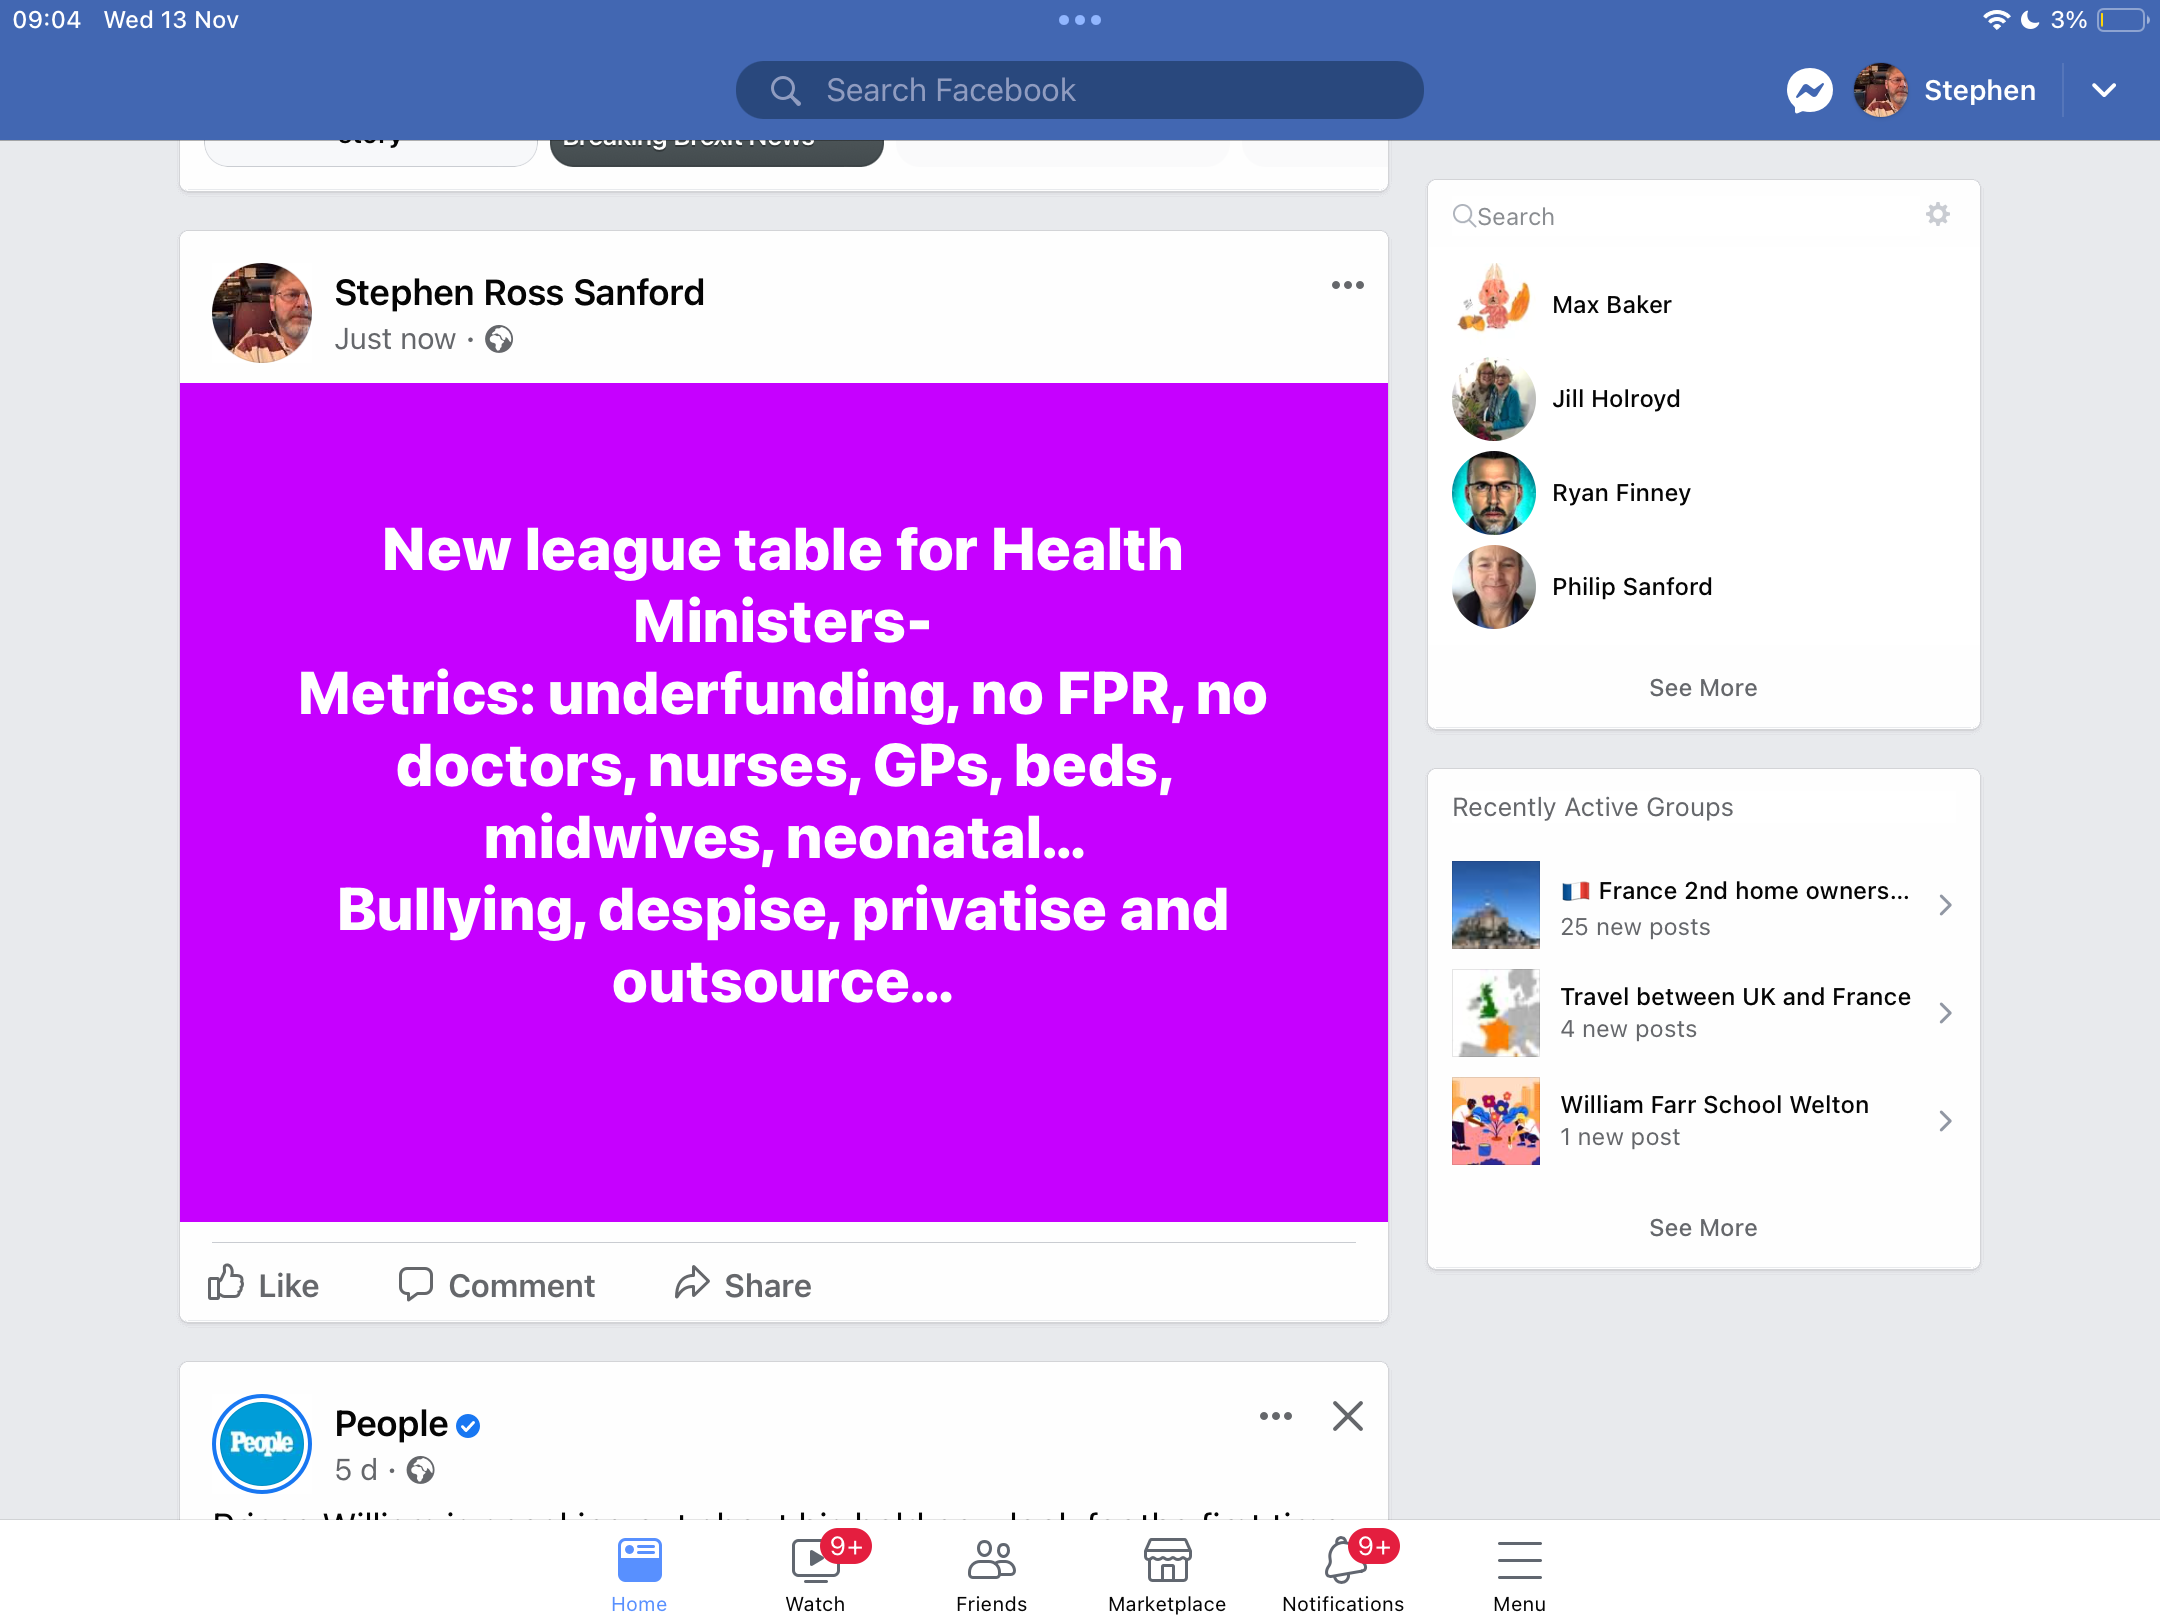Viewport: 2160px width, 1620px height.
Task: Click the purple post background
Action: pos(783,1110)
